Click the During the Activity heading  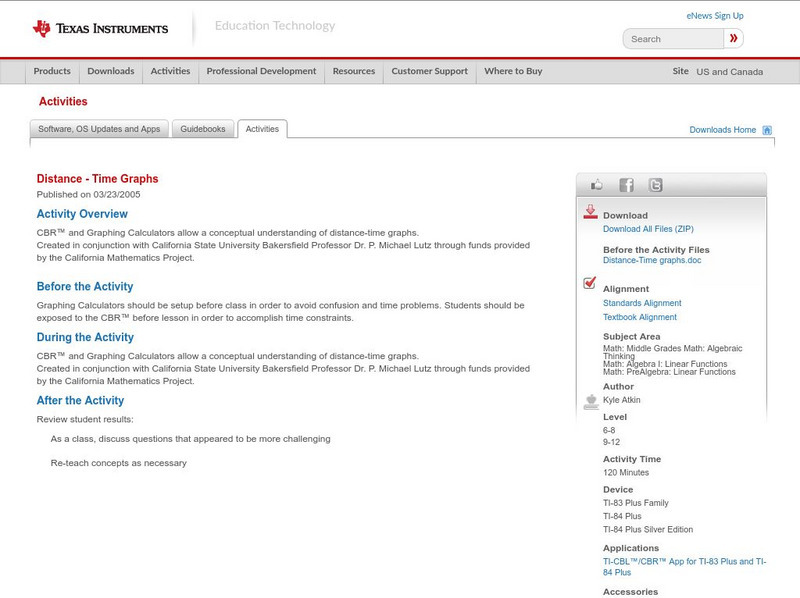point(85,337)
